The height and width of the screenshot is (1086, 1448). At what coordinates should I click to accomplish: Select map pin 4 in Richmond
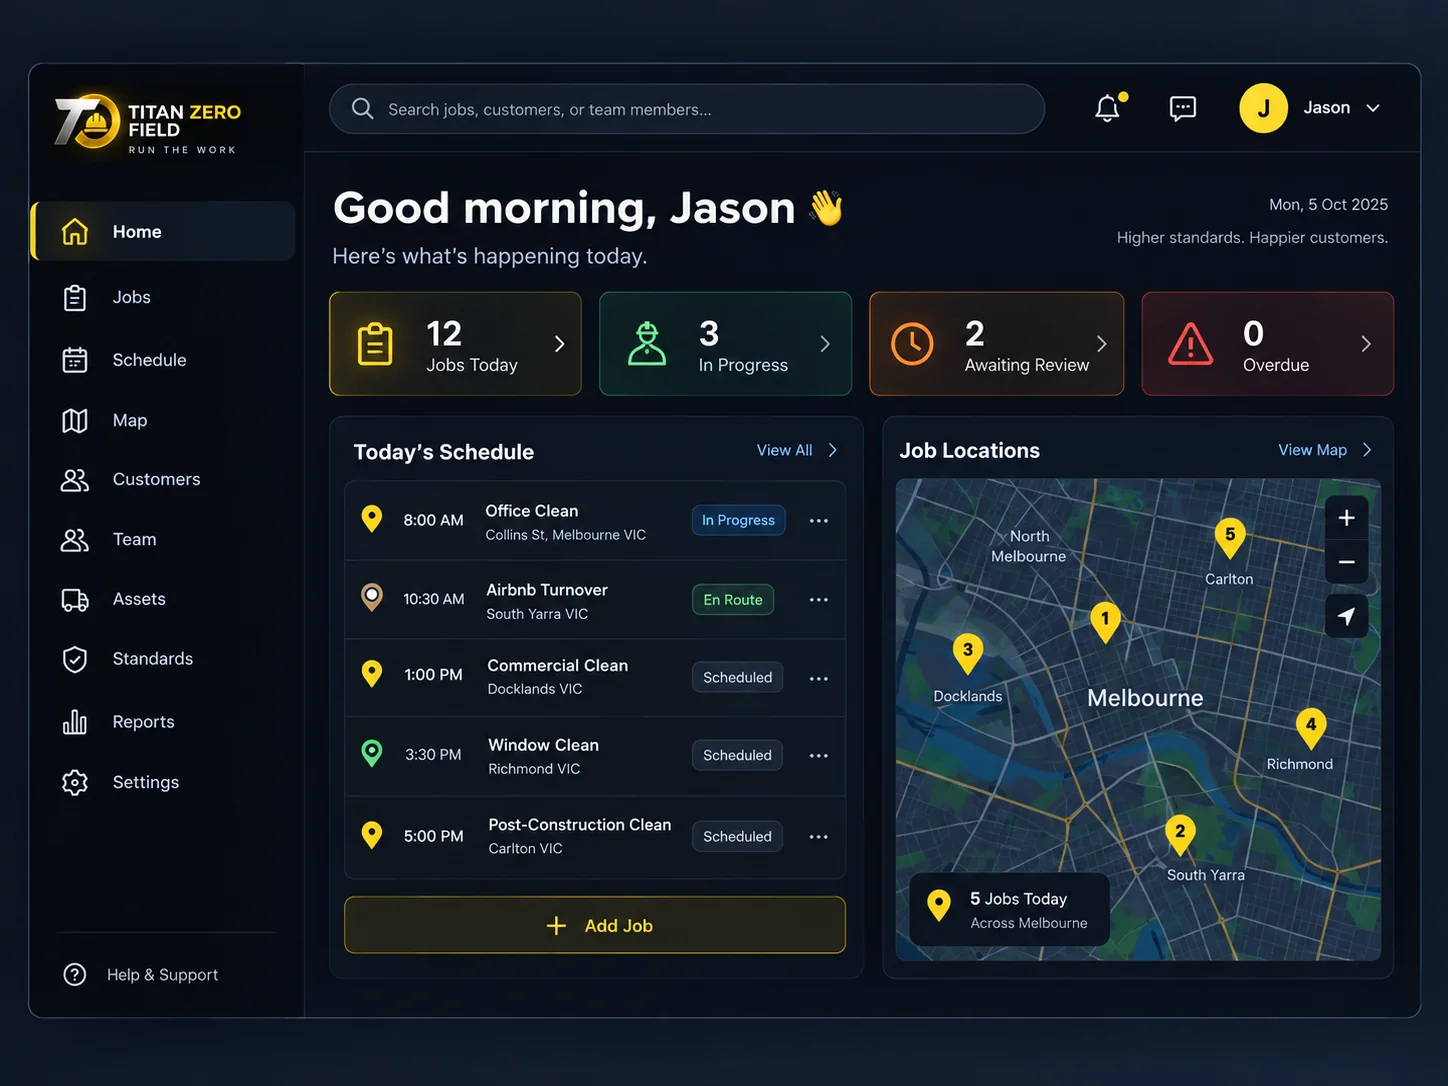(1311, 727)
